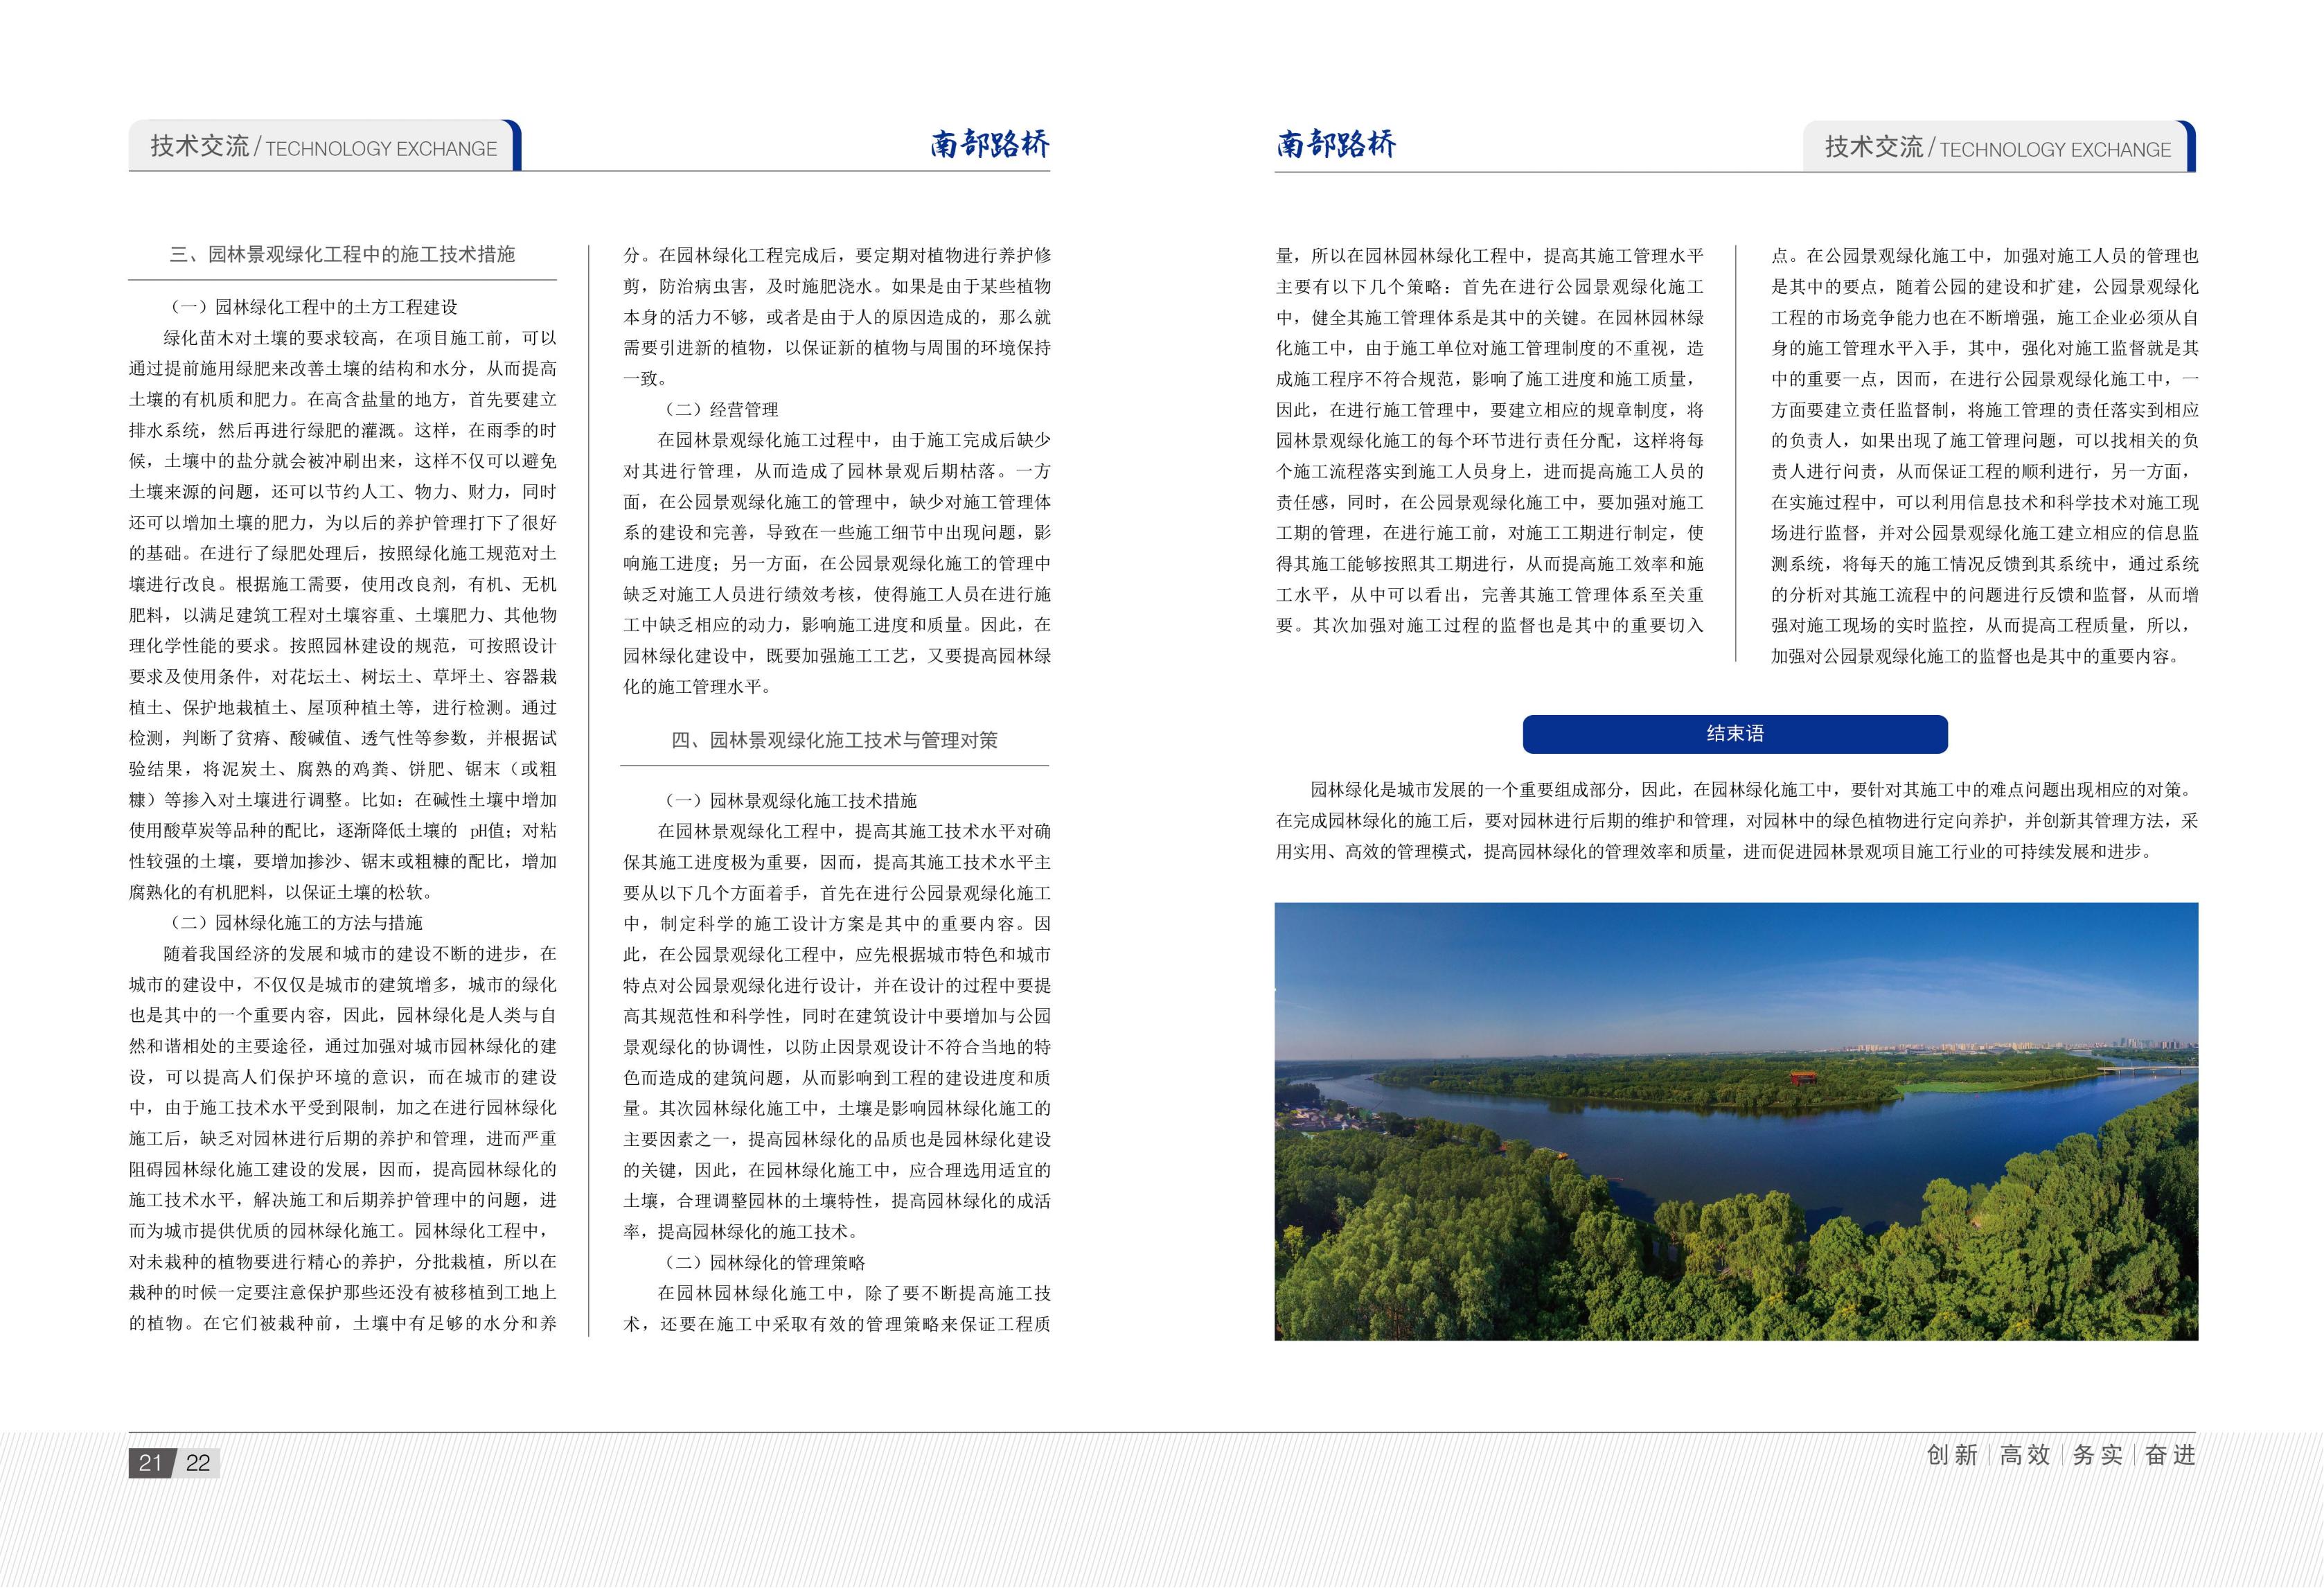Click the 南部路桥 logo on right page
The width and height of the screenshot is (2324, 1588).
[x=1336, y=145]
